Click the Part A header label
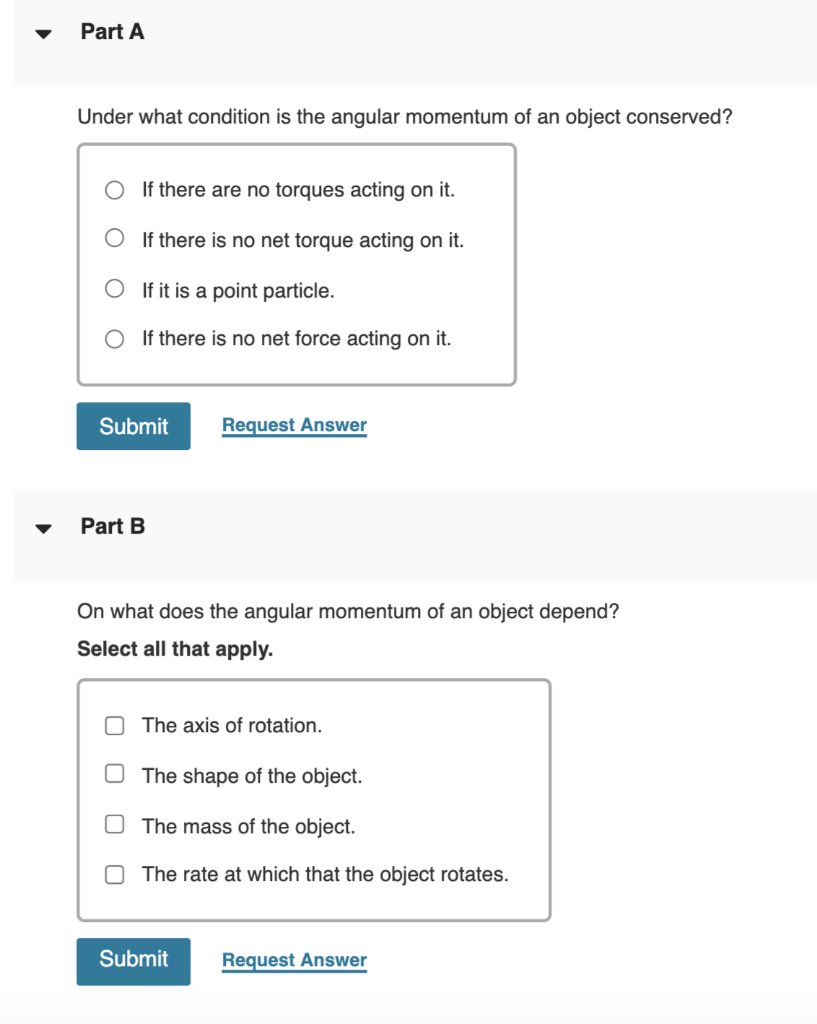 pyautogui.click(x=112, y=32)
